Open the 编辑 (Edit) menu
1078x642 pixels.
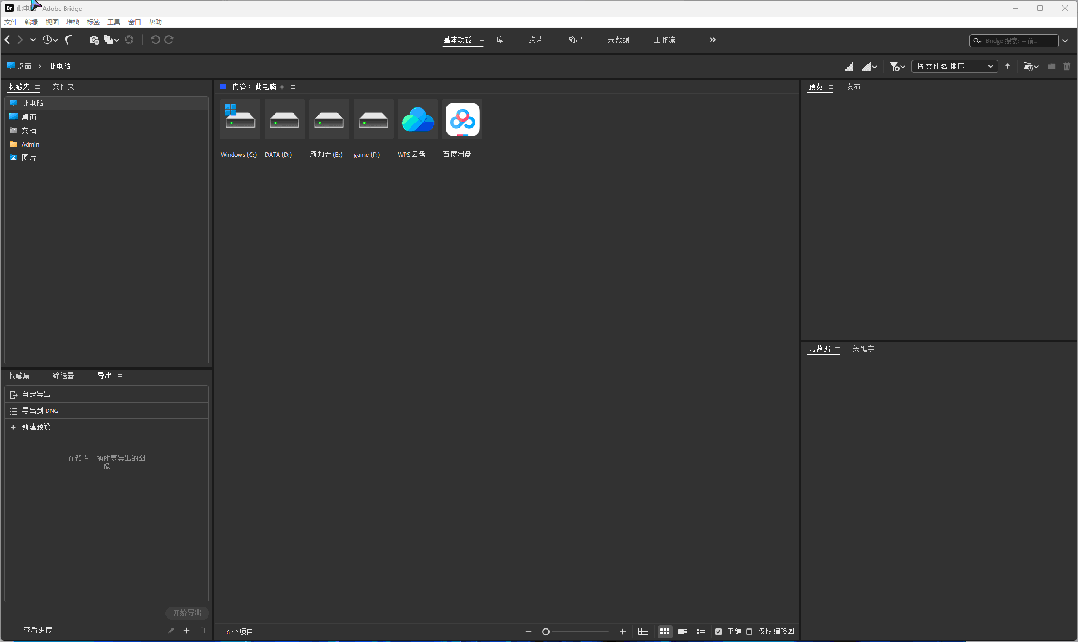pos(31,22)
